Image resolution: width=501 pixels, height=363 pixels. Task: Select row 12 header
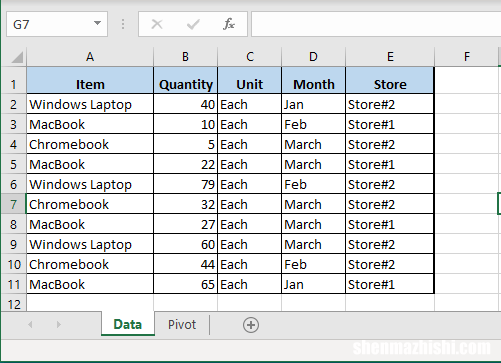pyautogui.click(x=14, y=303)
